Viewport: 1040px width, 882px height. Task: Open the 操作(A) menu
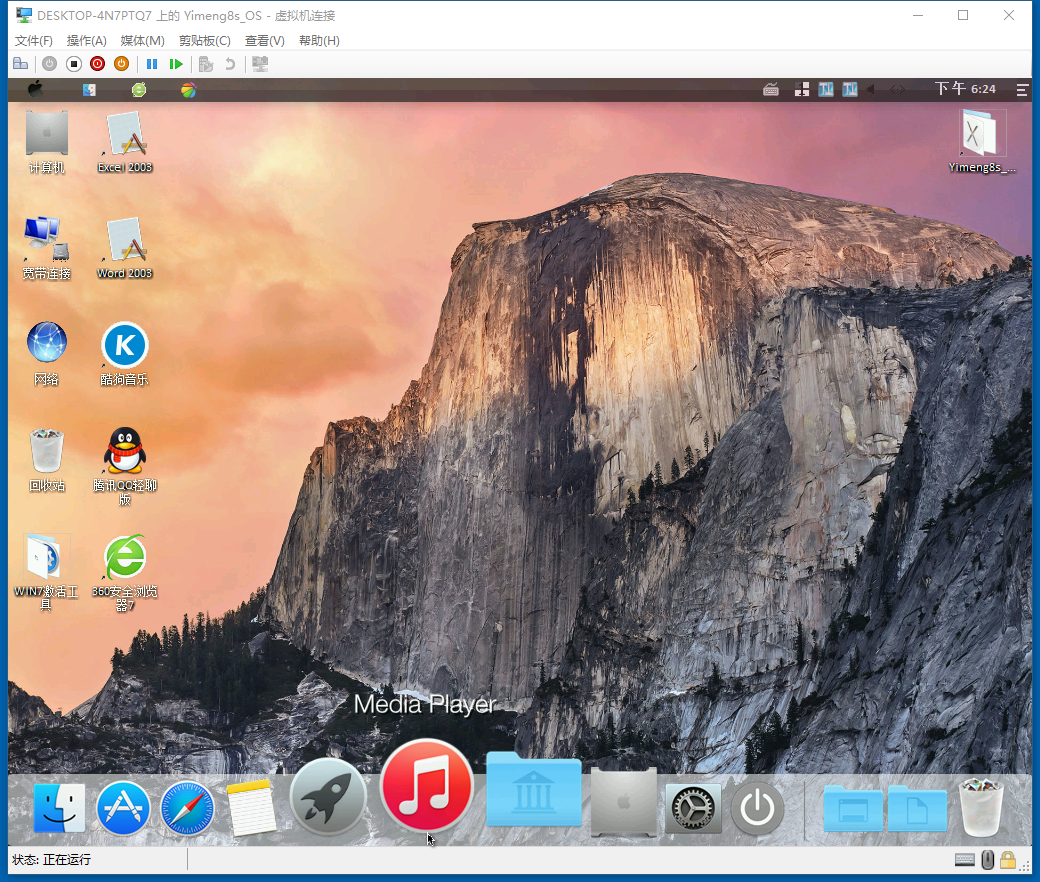(x=86, y=41)
